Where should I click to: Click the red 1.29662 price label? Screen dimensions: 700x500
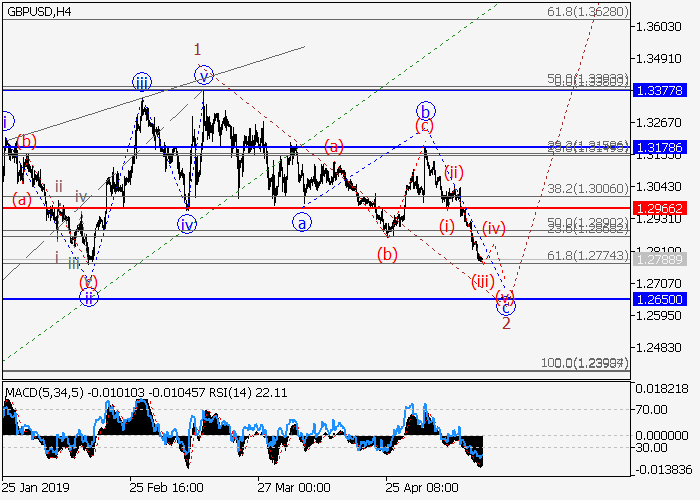[659, 208]
